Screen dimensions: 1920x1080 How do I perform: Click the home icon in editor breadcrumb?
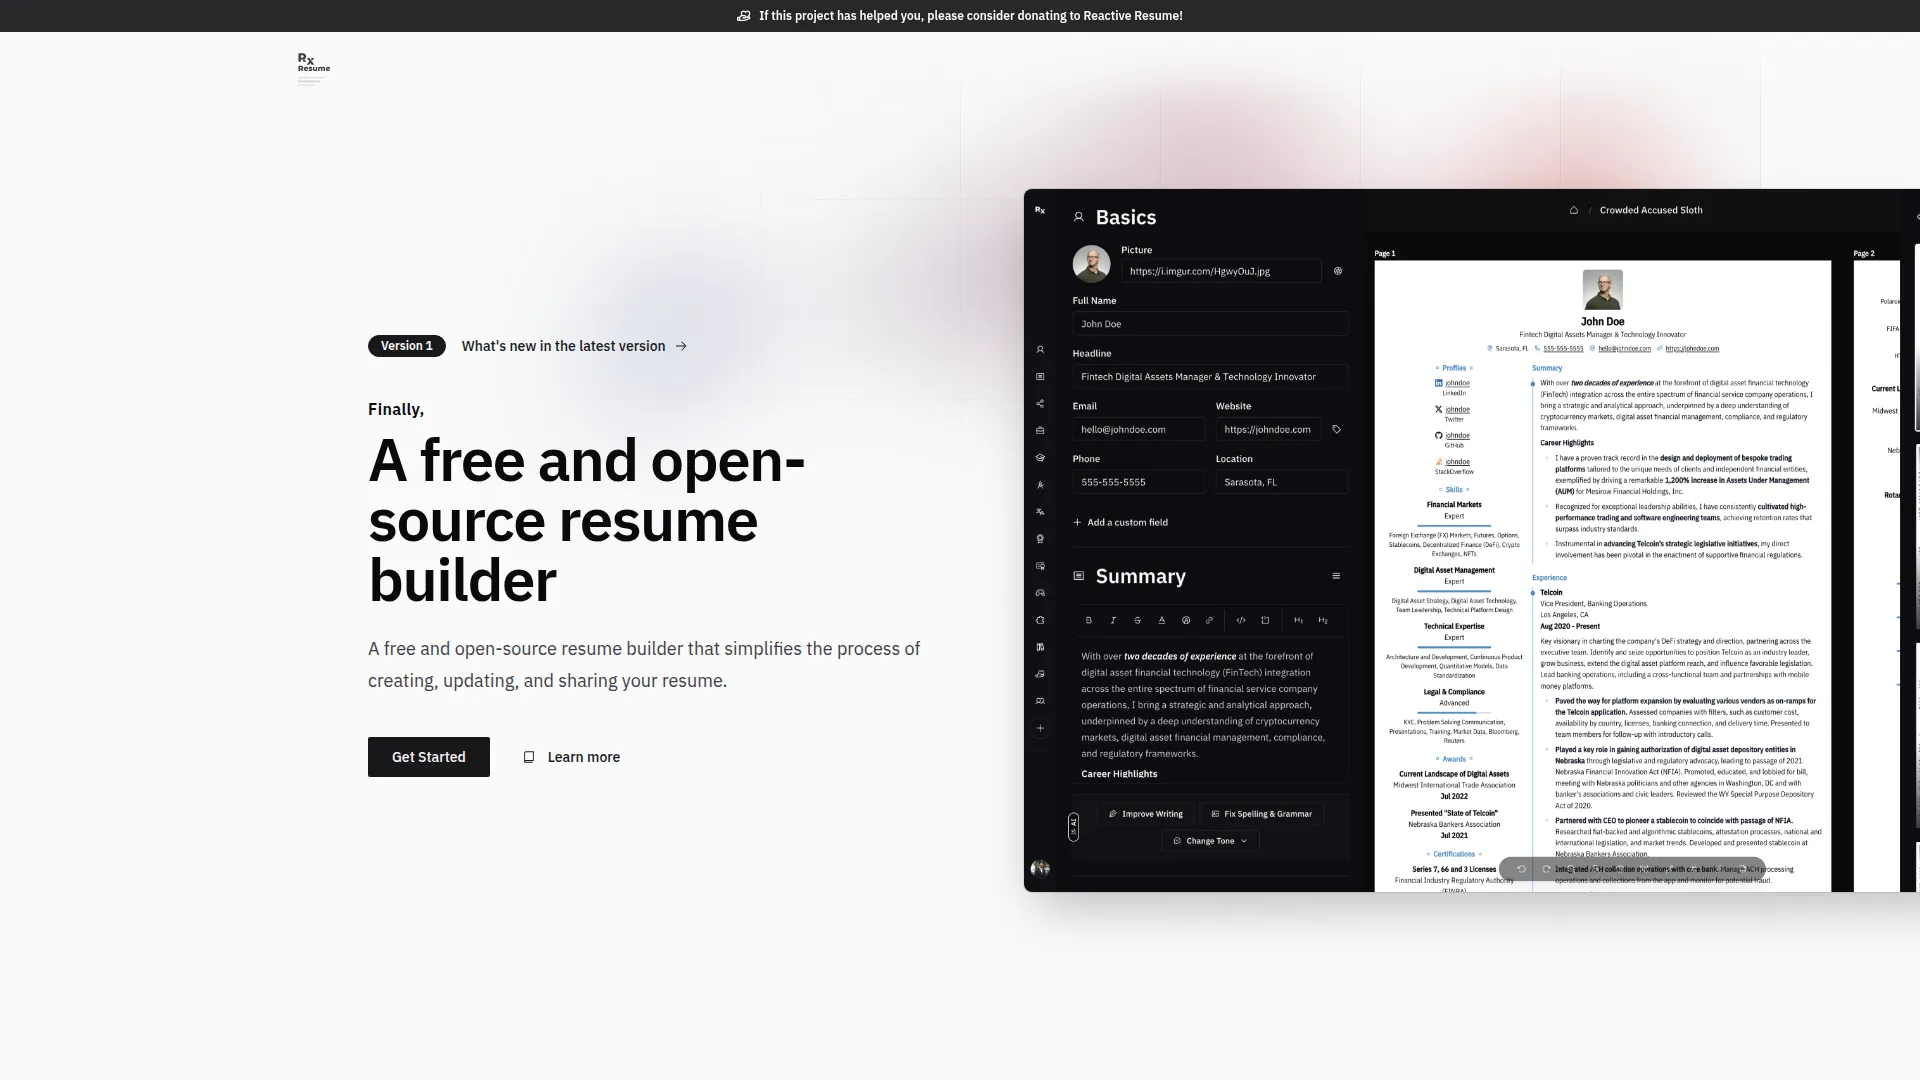1574,210
